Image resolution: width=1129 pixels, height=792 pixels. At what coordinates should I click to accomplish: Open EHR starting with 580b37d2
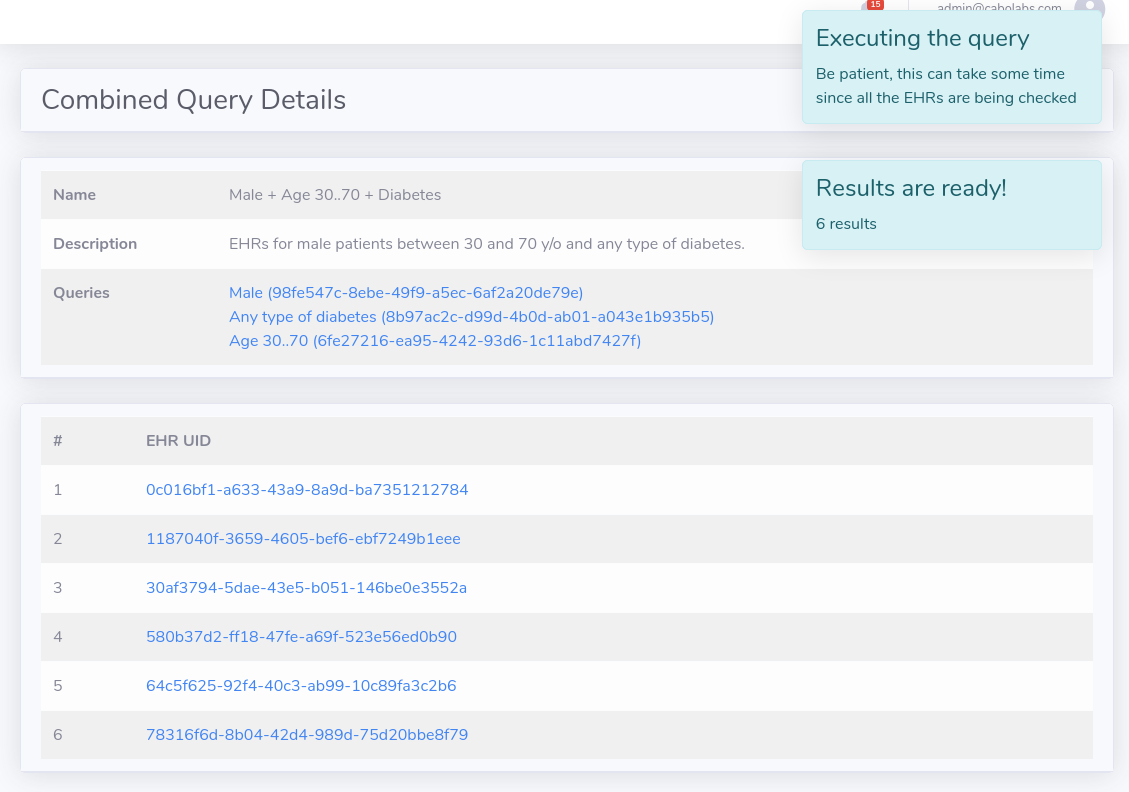tap(301, 637)
